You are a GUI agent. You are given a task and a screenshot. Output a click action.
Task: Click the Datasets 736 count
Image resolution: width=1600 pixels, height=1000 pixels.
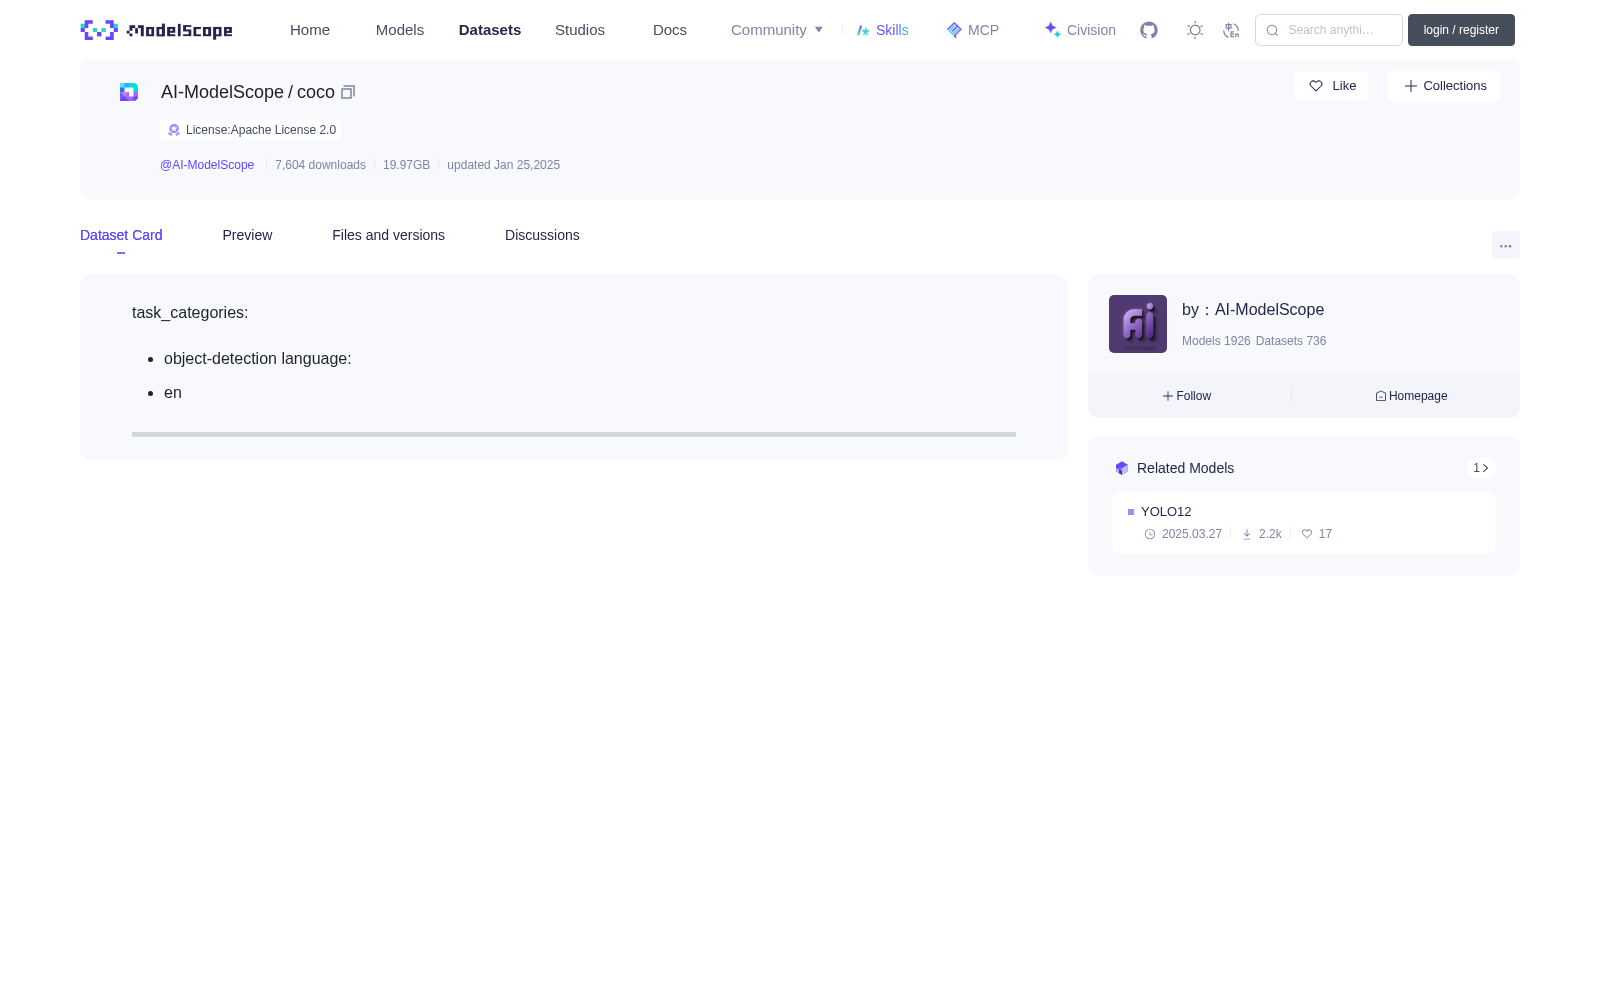(1291, 341)
